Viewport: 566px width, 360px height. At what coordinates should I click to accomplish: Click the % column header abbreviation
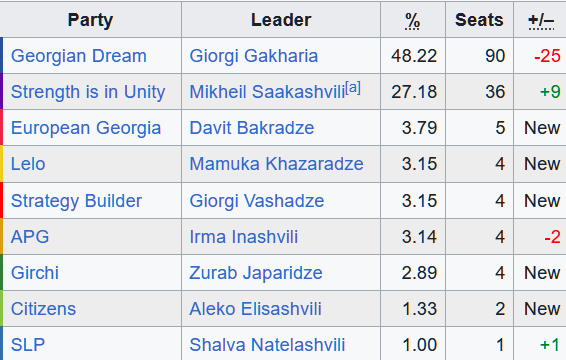click(412, 20)
